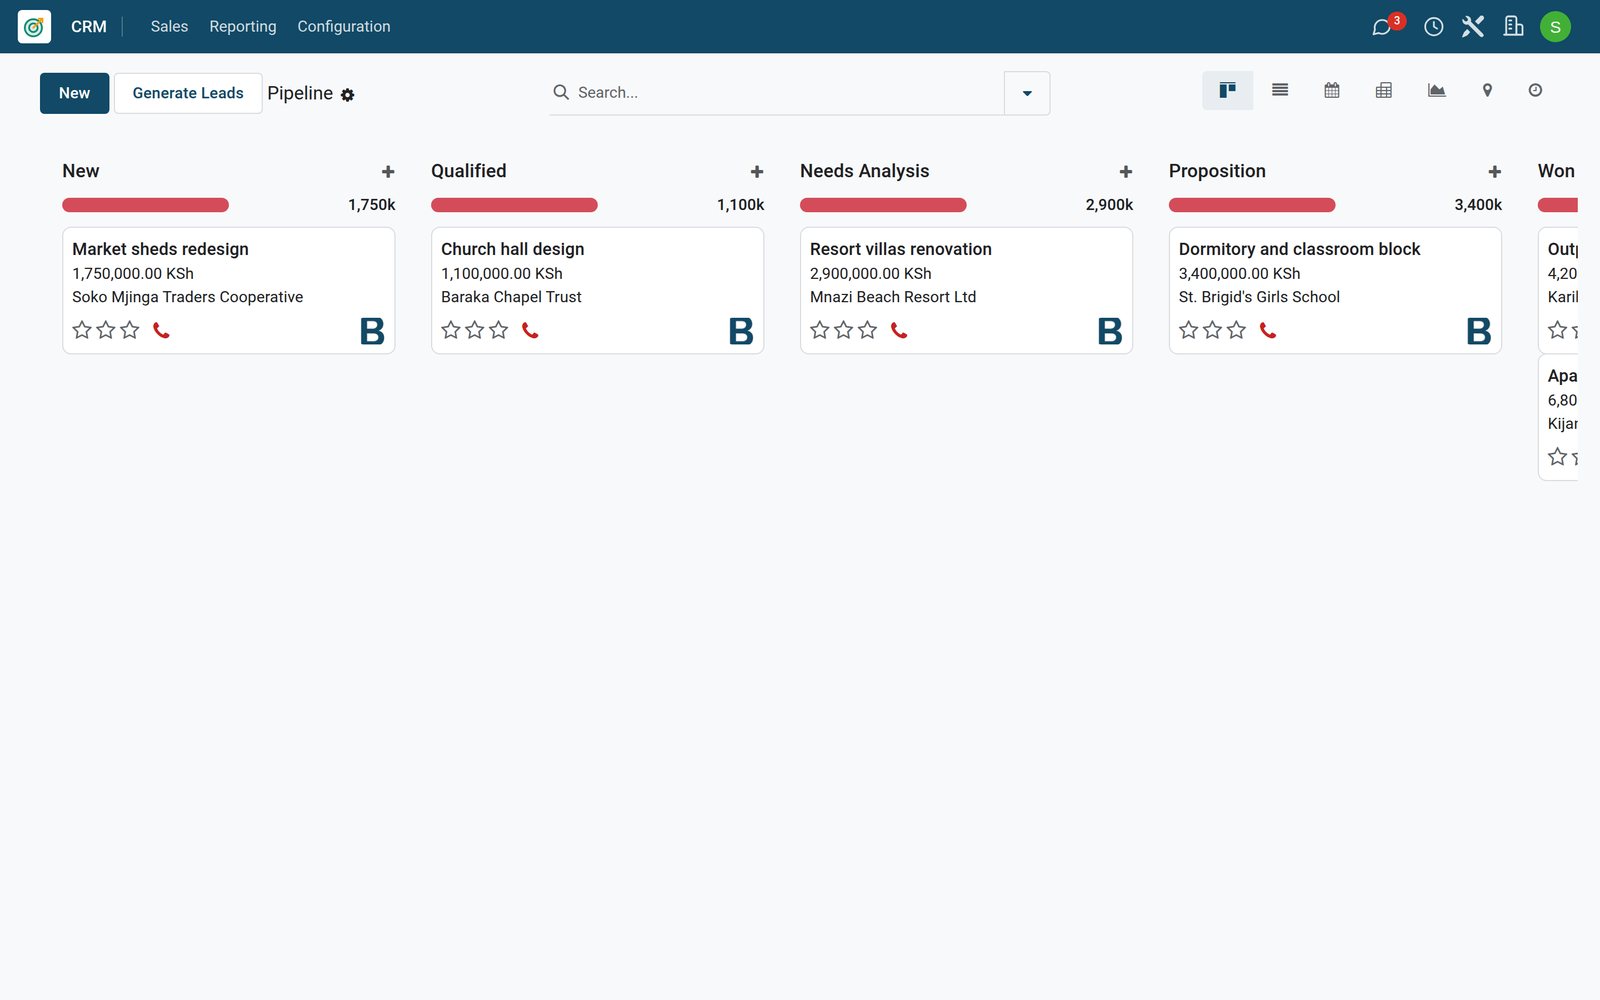Open the developer tools icon
Screen dimensions: 1600x1000
coord(1473,27)
